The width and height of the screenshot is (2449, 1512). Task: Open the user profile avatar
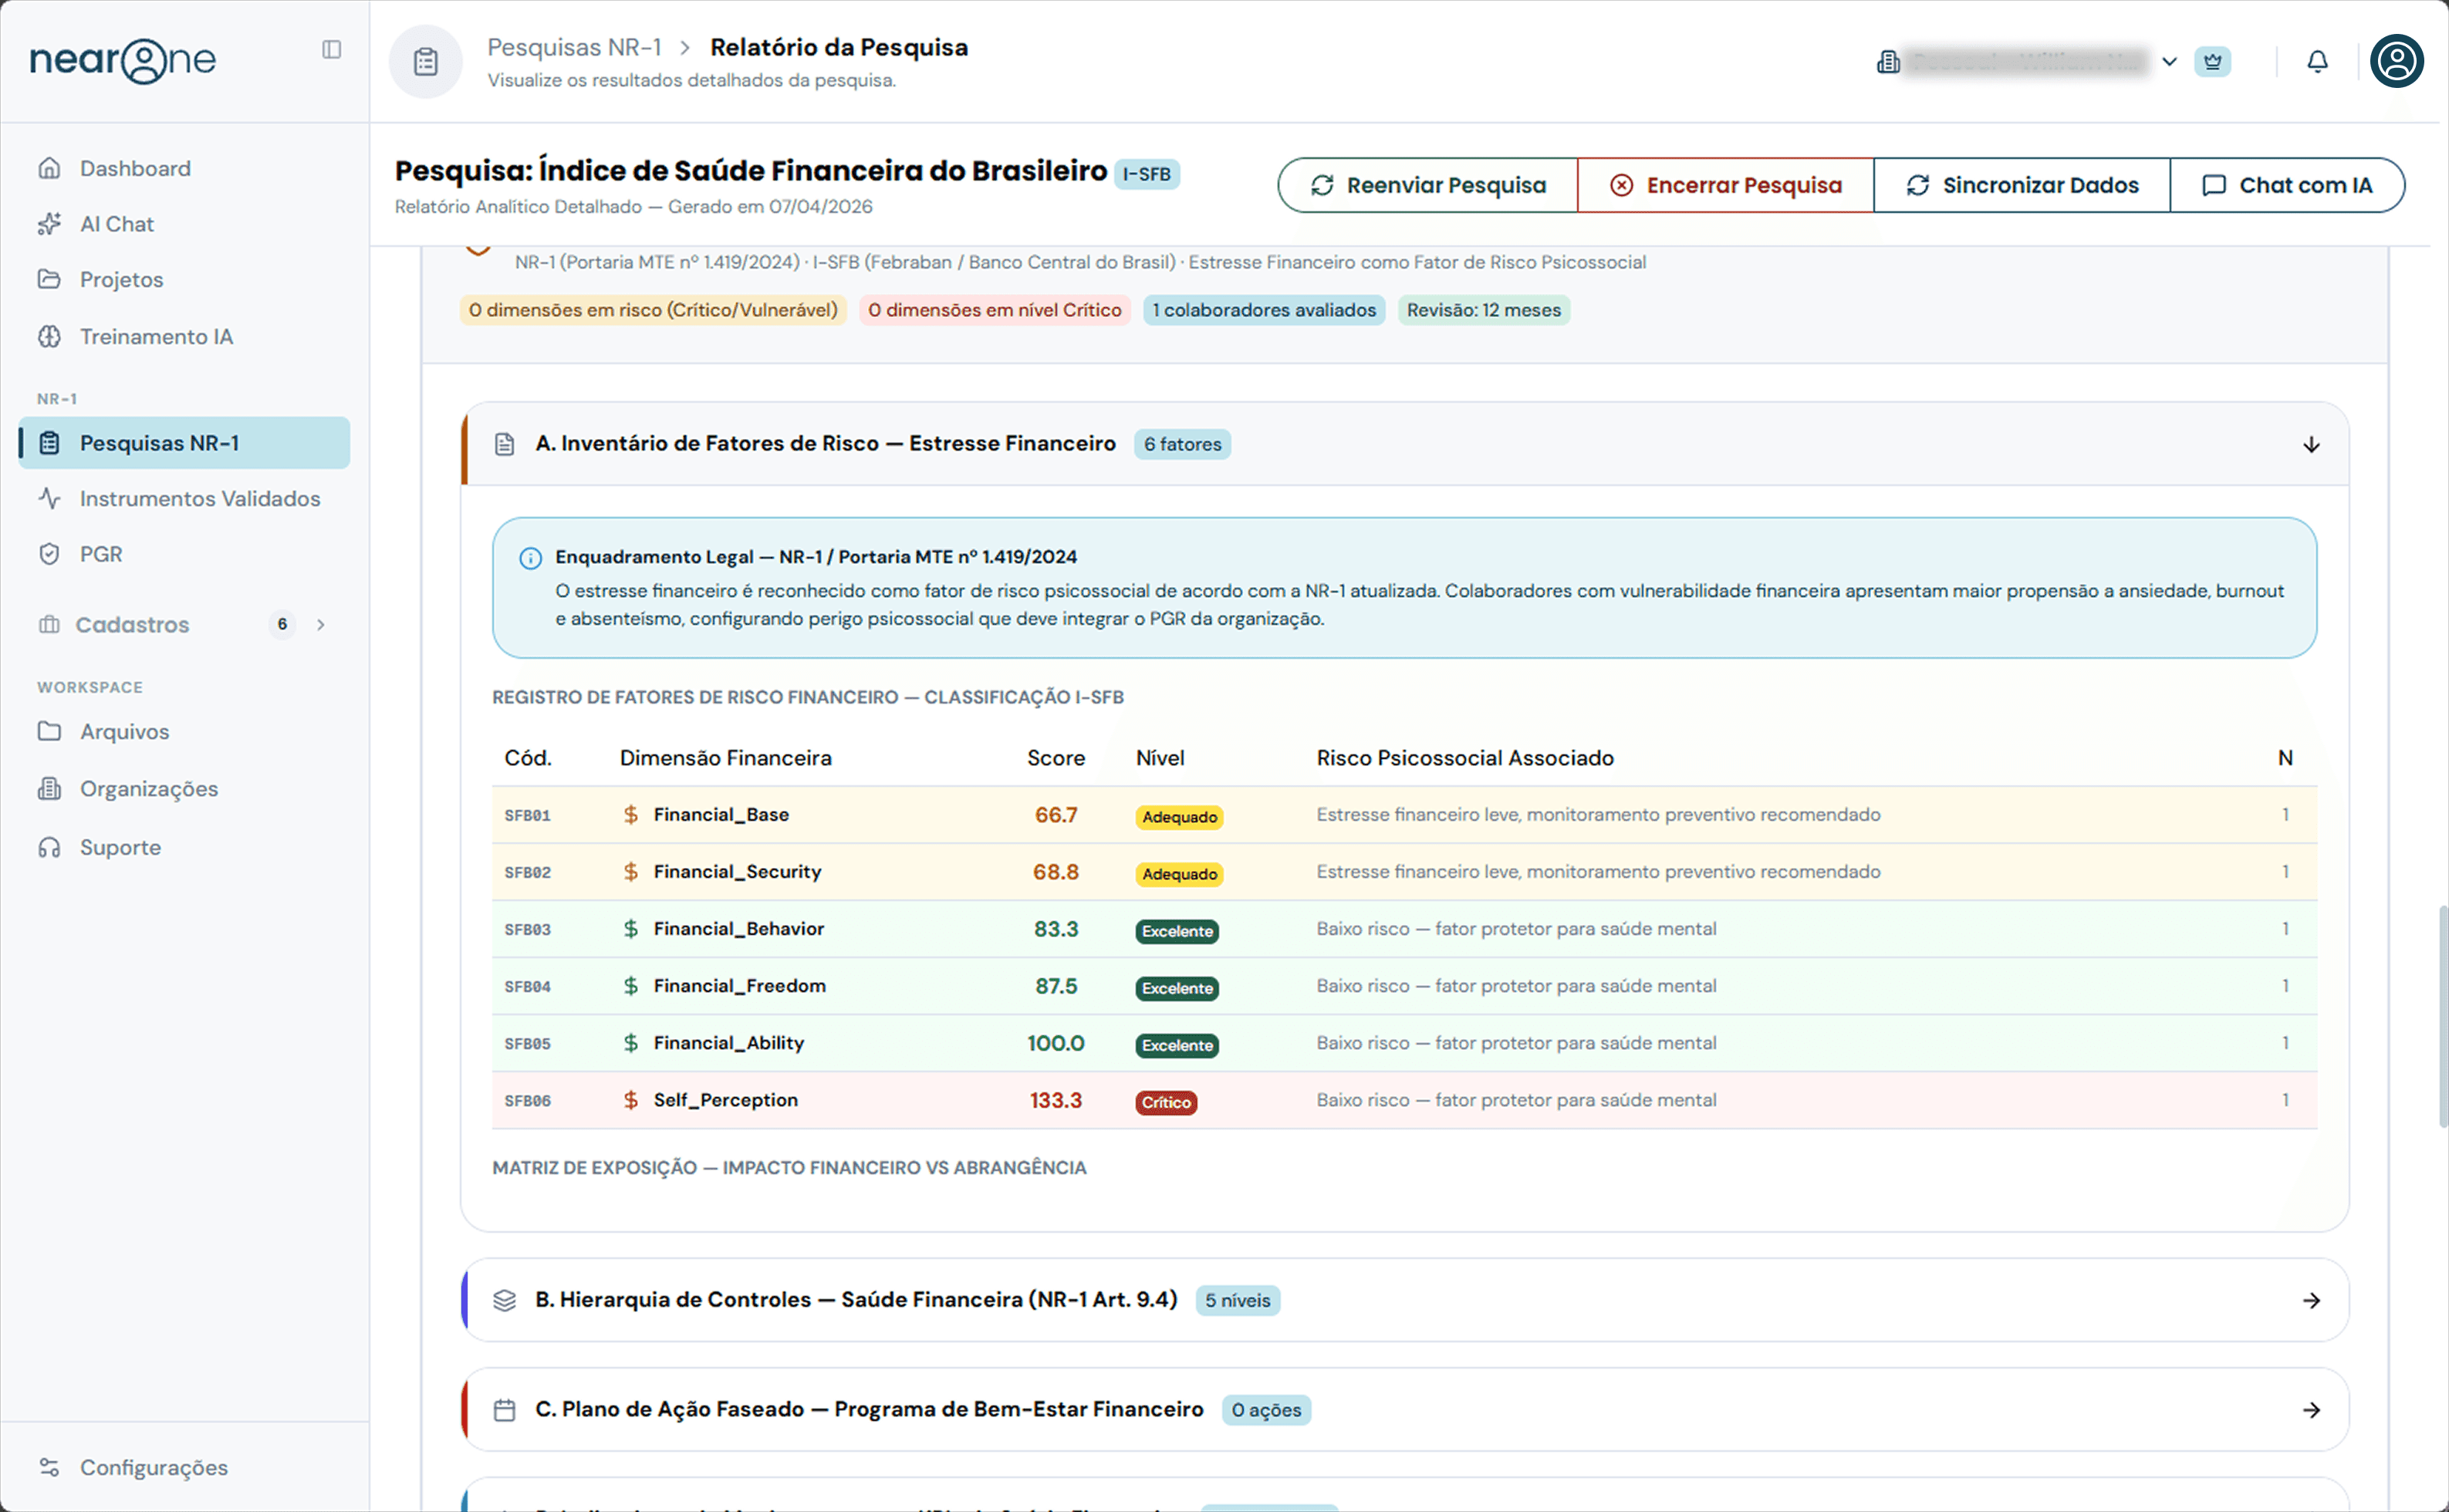(x=2396, y=62)
